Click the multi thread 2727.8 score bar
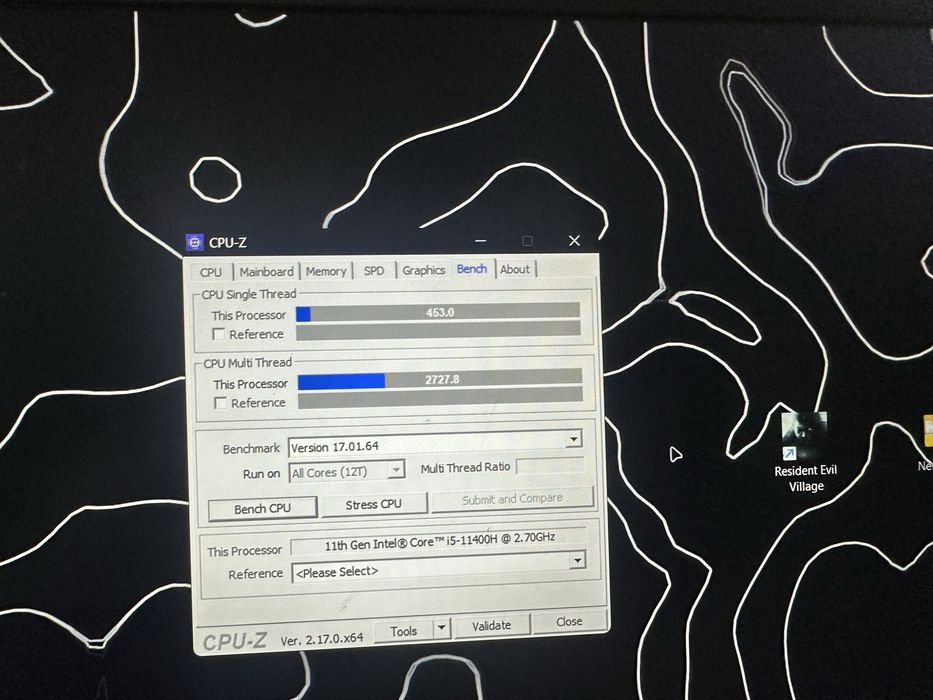This screenshot has height=700, width=933. 440,380
